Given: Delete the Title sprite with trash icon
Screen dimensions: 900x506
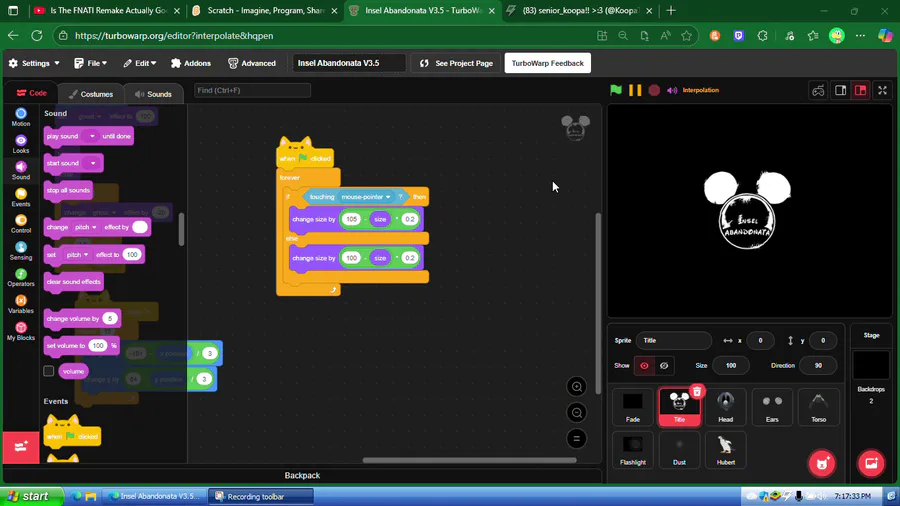Looking at the screenshot, I should (x=697, y=392).
